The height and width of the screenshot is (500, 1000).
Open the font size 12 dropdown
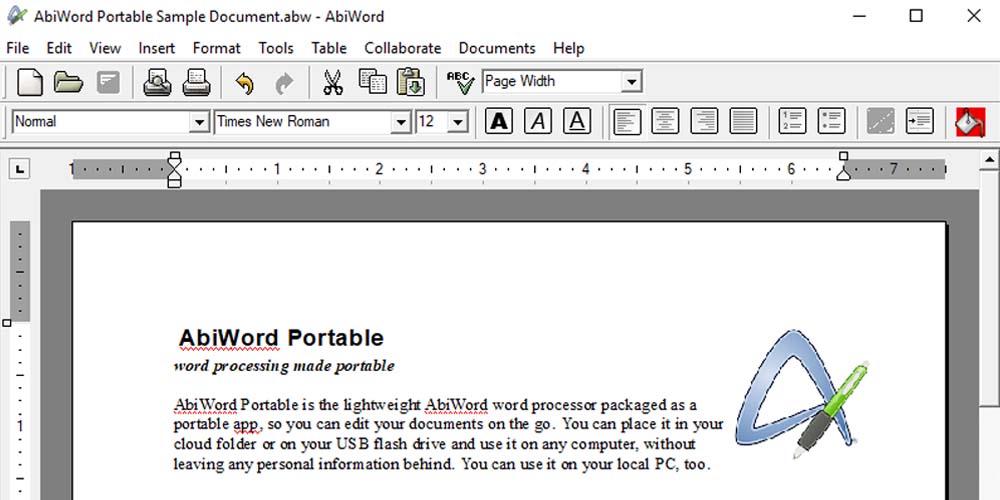coord(458,122)
